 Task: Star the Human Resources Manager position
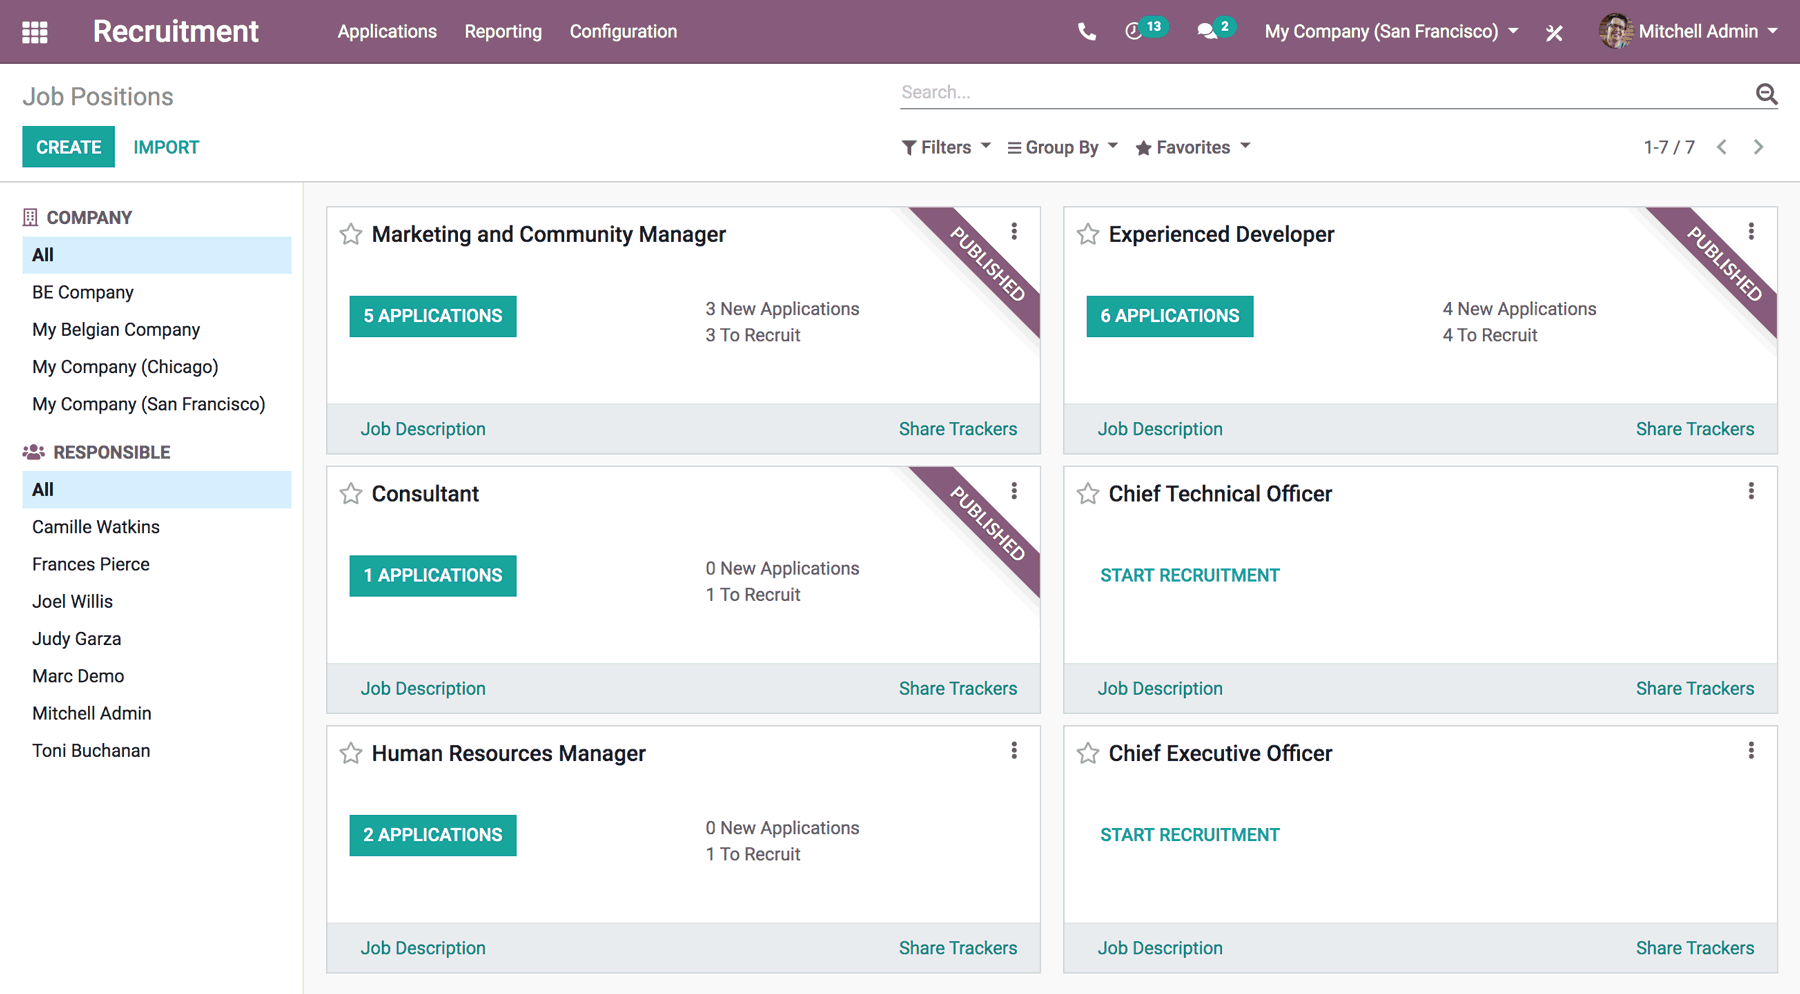tap(351, 753)
